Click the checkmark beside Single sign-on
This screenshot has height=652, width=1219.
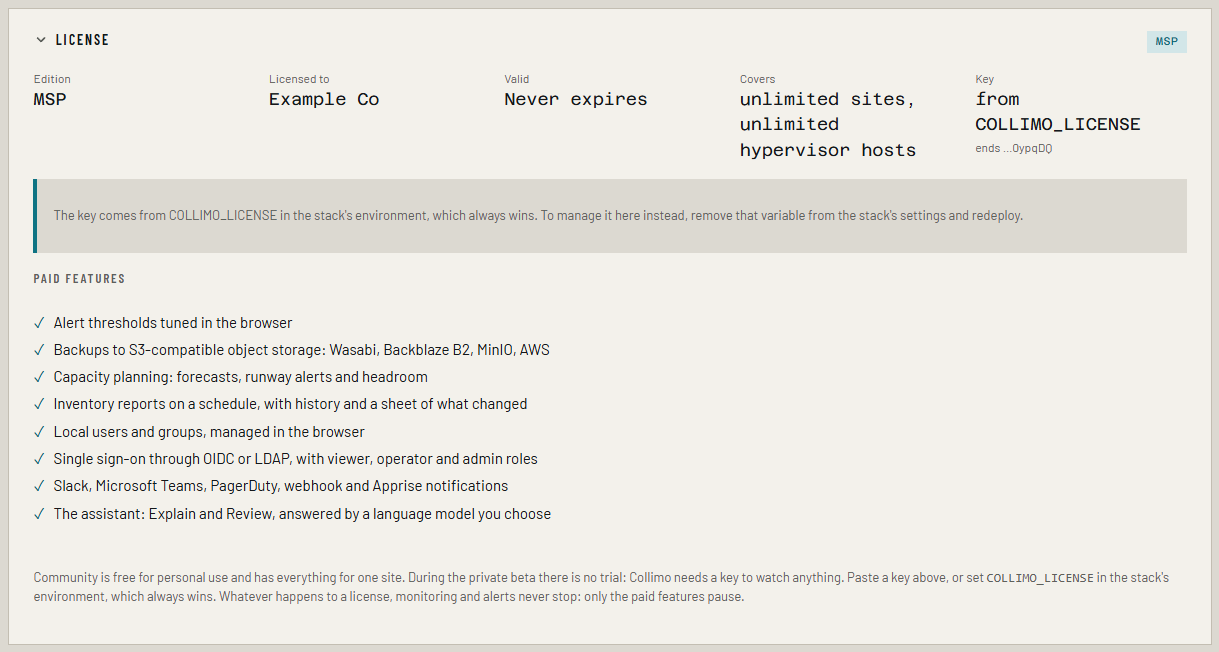pos(39,459)
